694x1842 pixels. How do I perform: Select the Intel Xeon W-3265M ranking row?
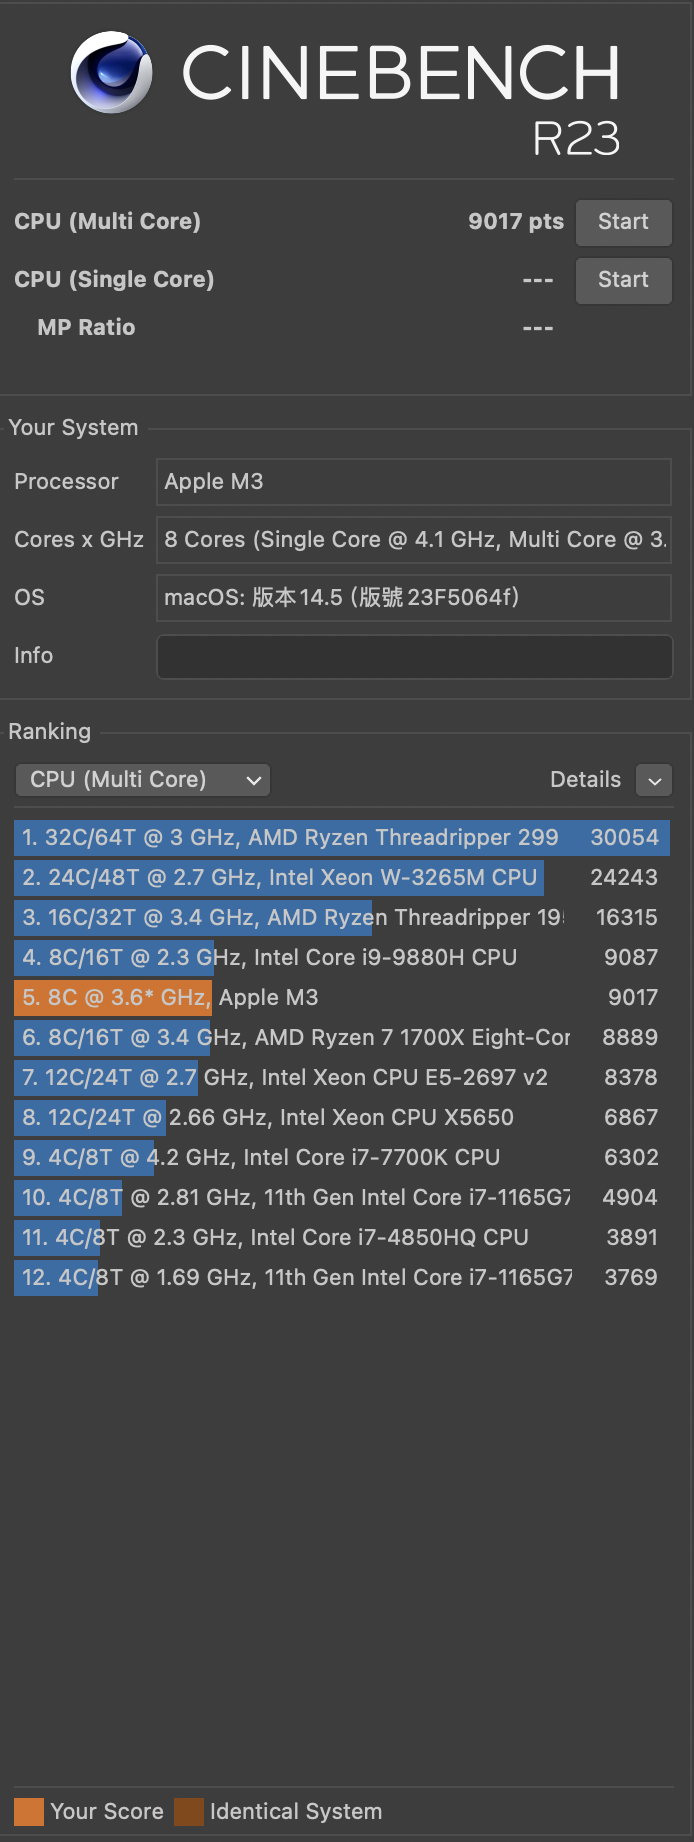(342, 878)
